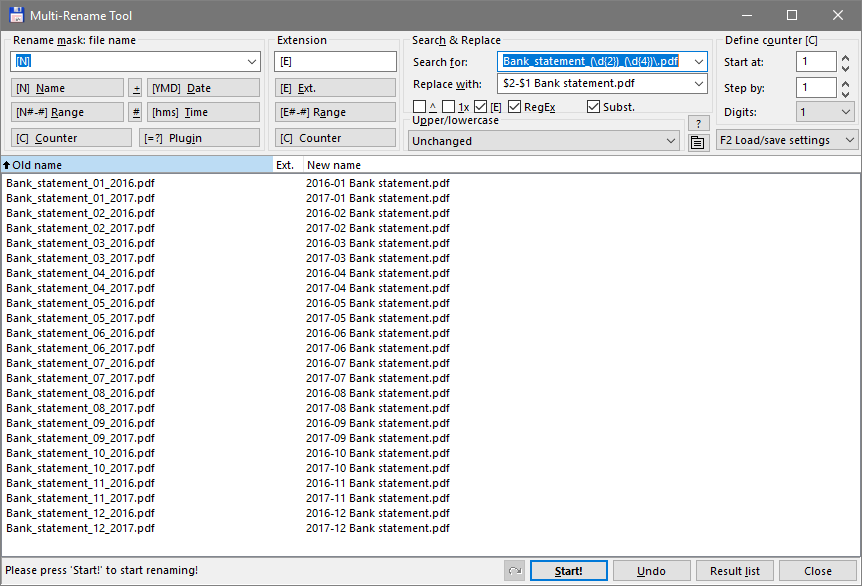Expand the Replace with combo box
Viewport: 862px width, 586px height.
pyautogui.click(x=700, y=83)
